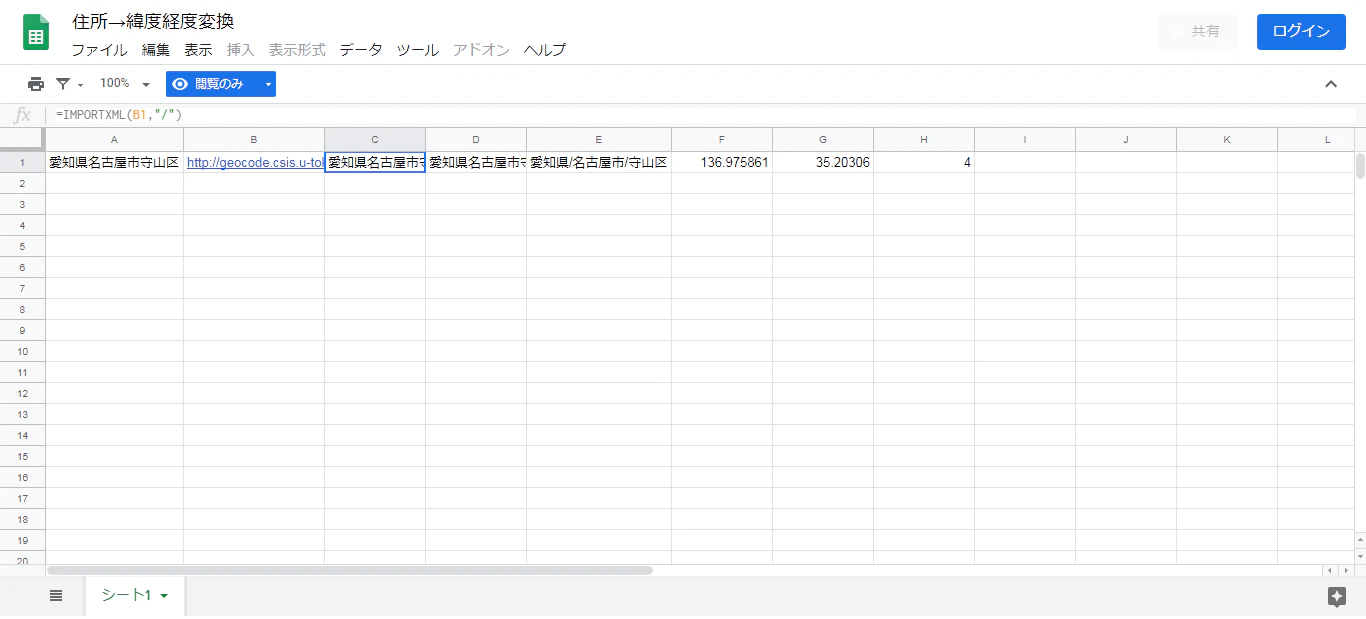1366x619 pixels.
Task: Click the 共有 share button
Action: (1197, 31)
